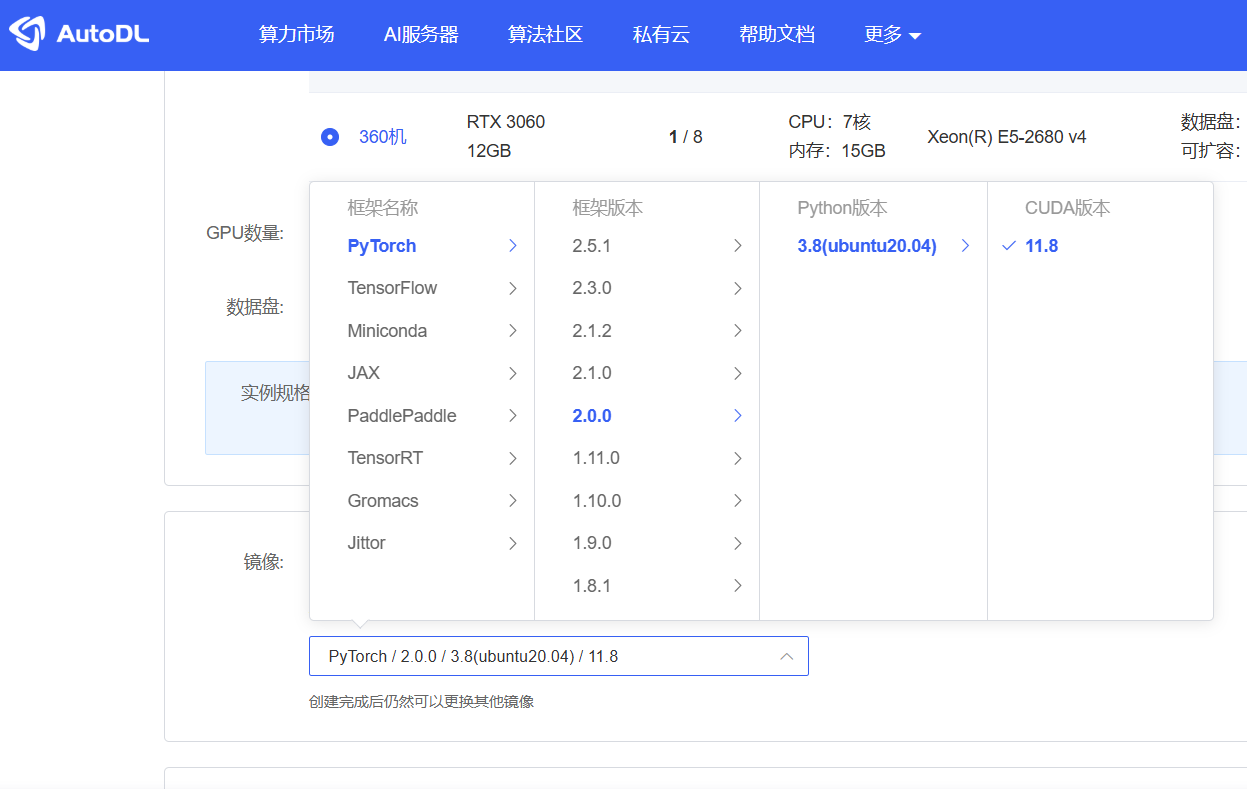Click chevron next to version 2.5.1
The width and height of the screenshot is (1247, 789).
click(x=738, y=246)
